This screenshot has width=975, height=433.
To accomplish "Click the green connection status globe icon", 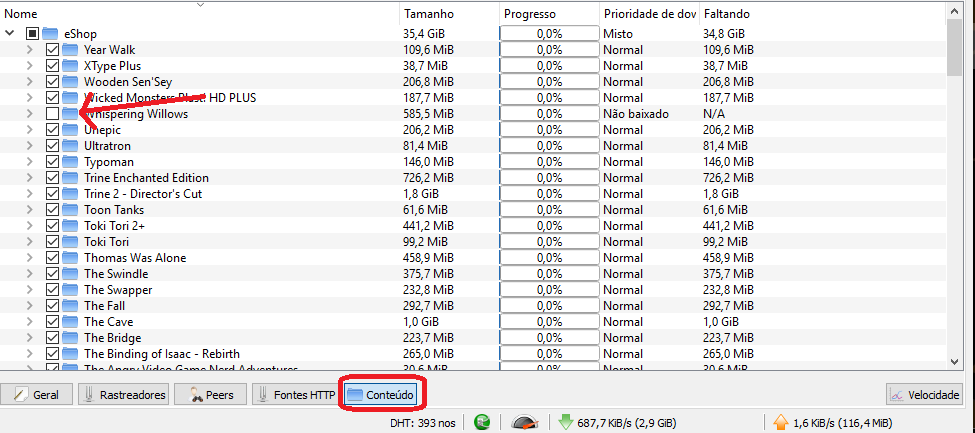I will tap(482, 423).
